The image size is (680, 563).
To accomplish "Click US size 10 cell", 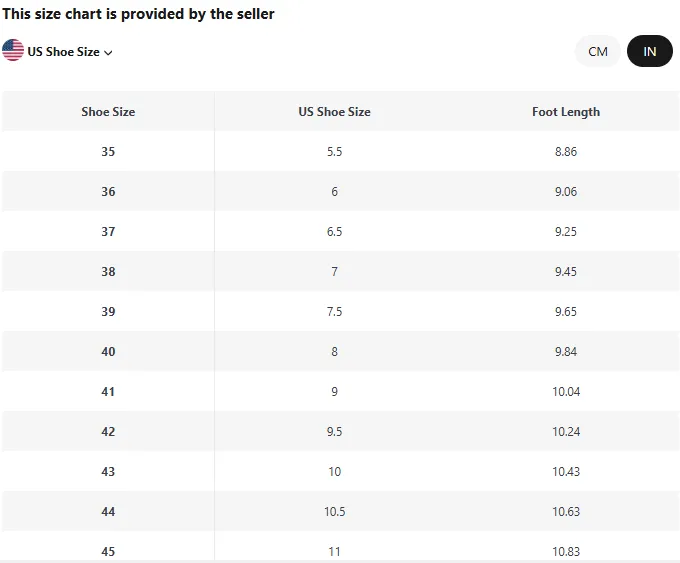I will 334,471.
